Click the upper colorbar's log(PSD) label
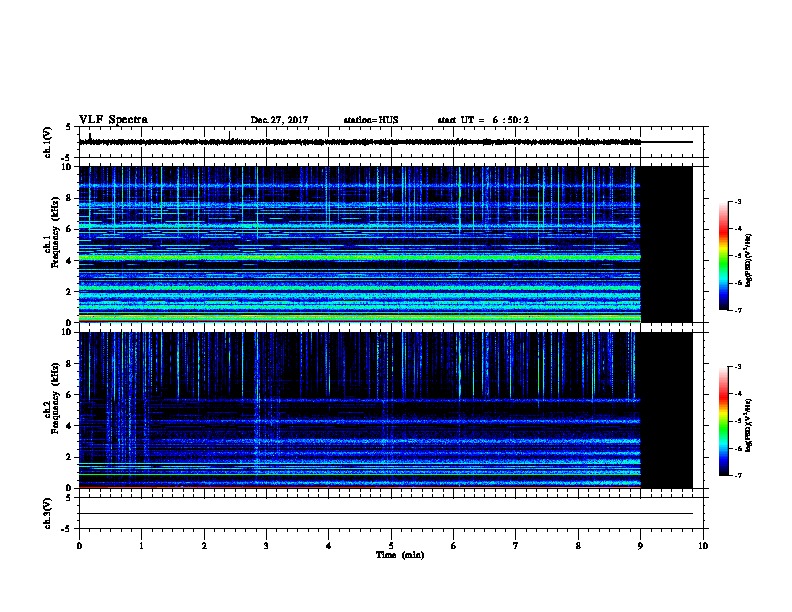Image resolution: width=792 pixels, height=612 pixels. pos(748,260)
